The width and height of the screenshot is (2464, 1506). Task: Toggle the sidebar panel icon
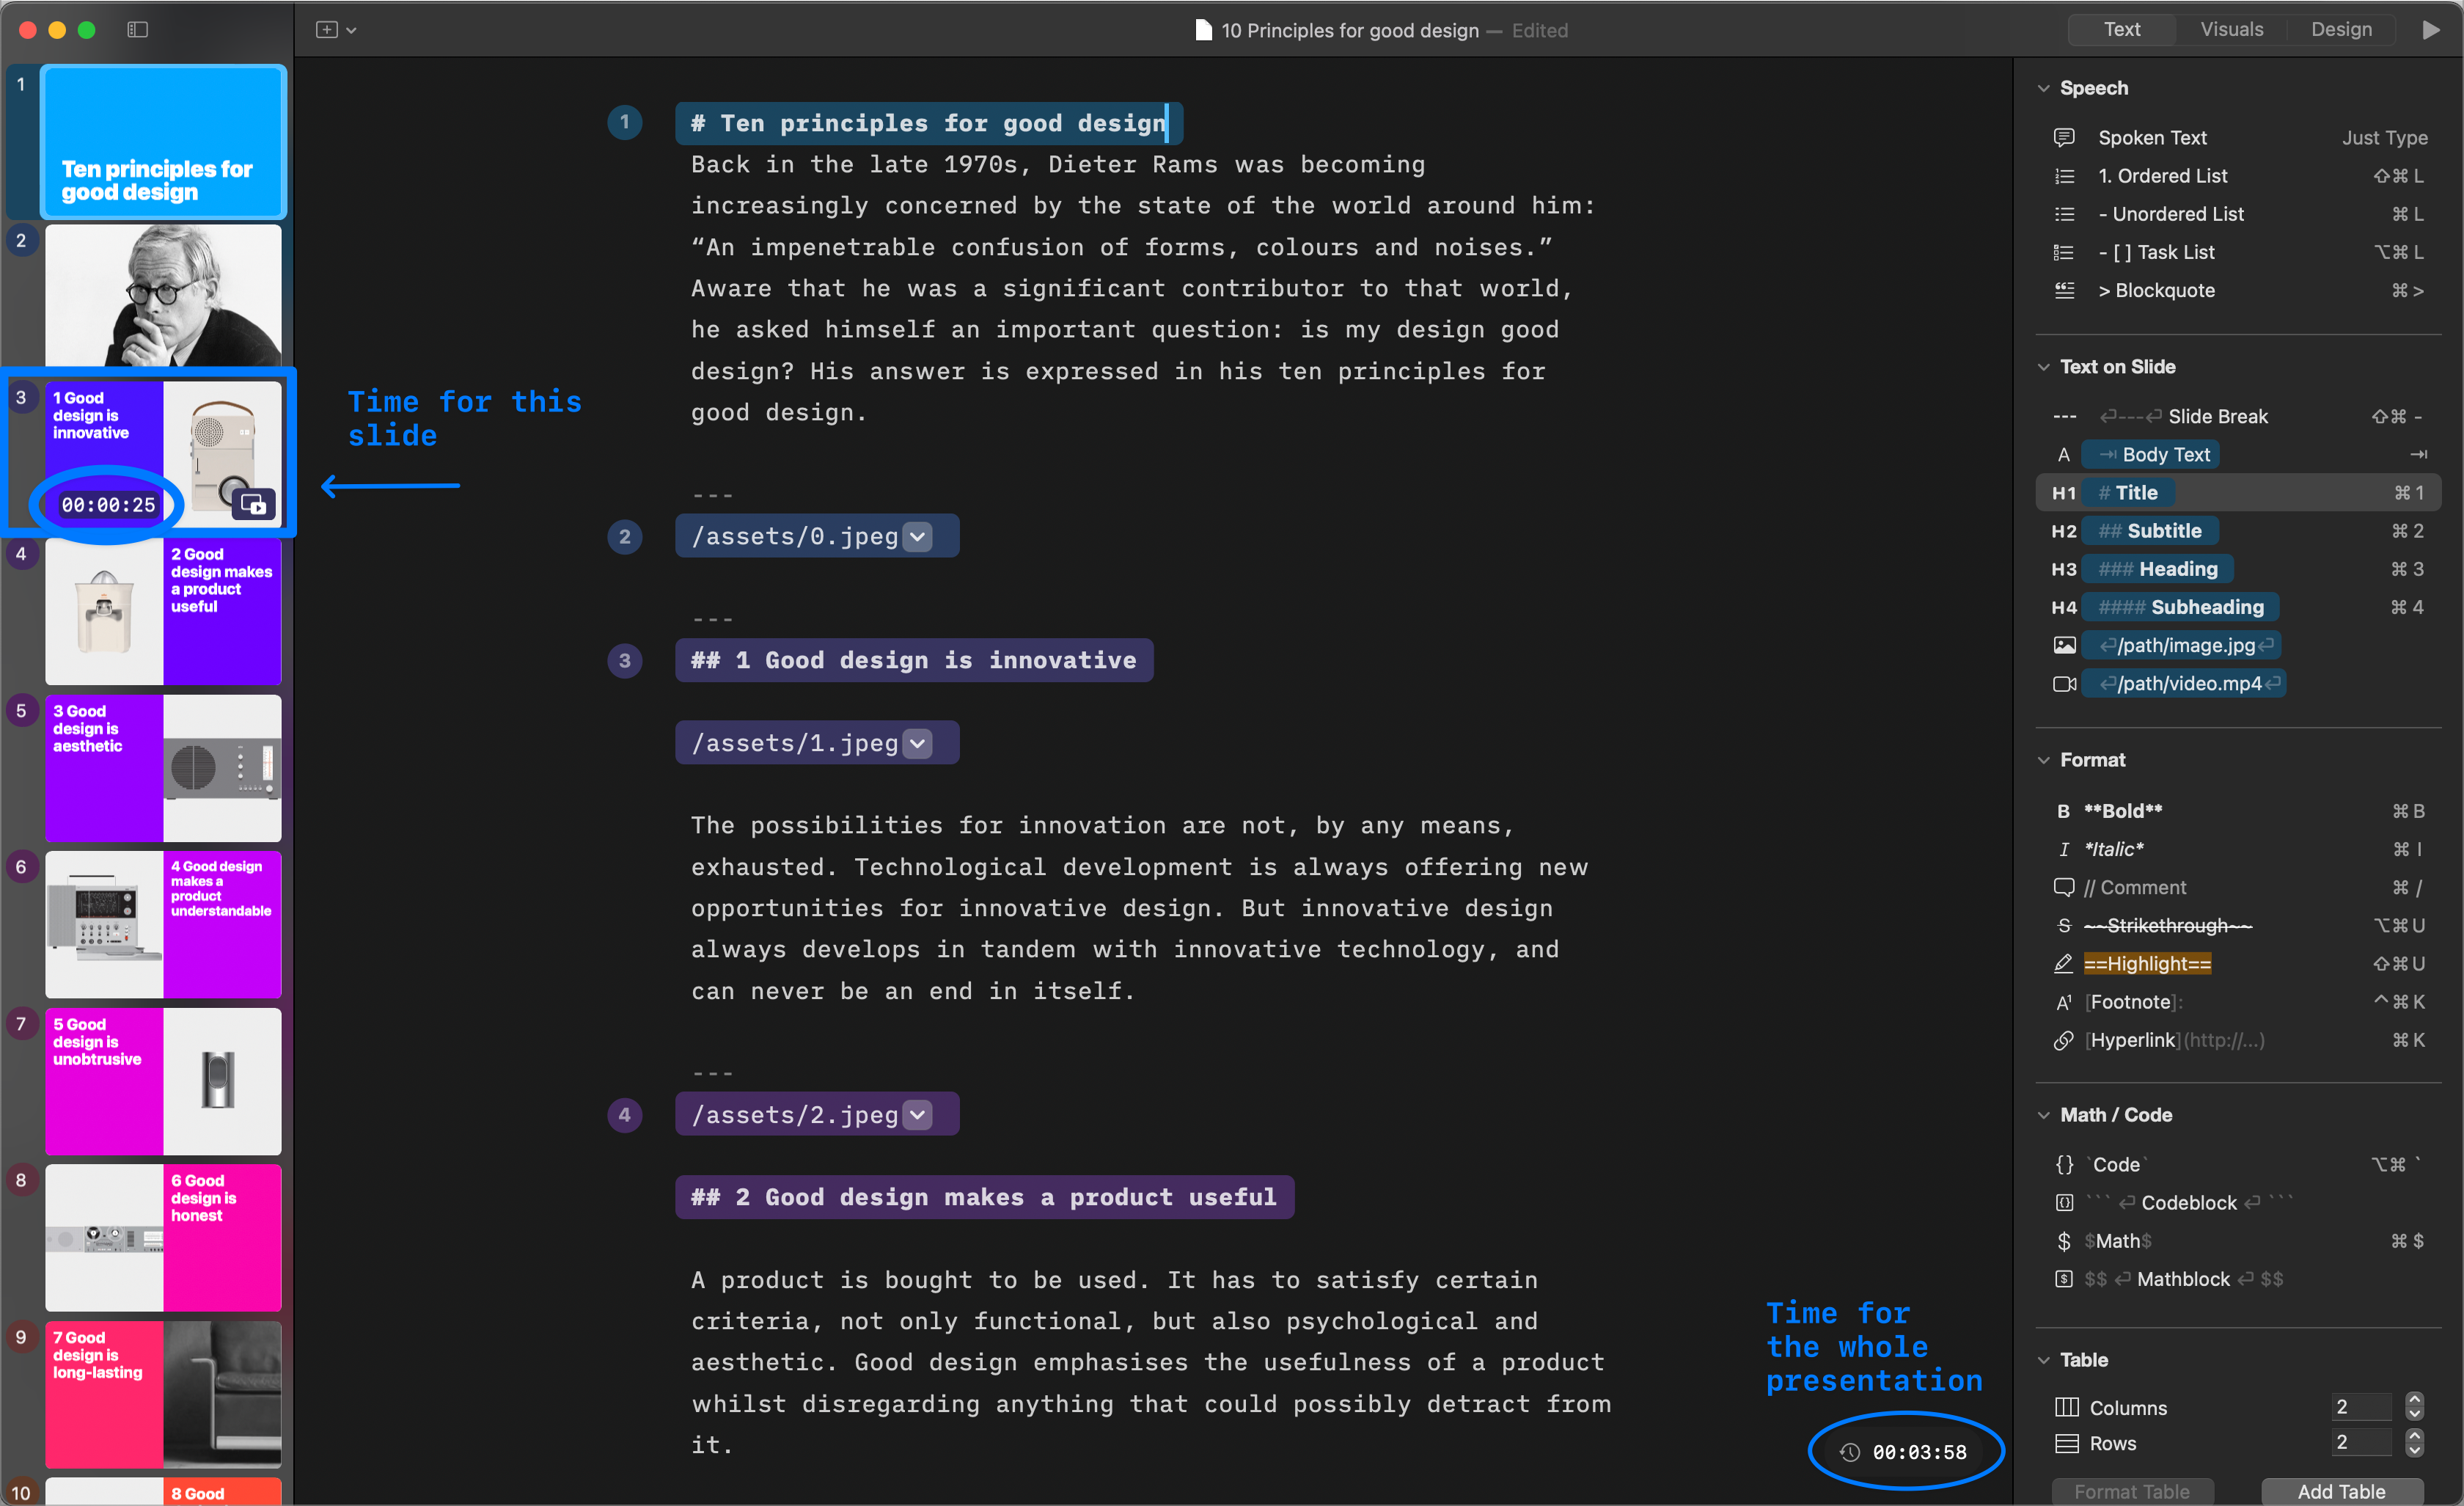pos(138,30)
